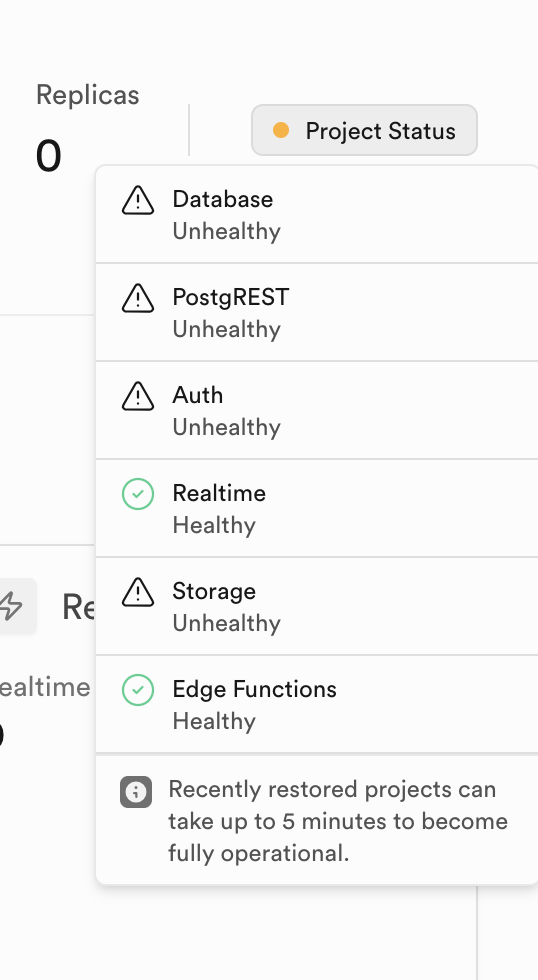This screenshot has height=980, width=538.
Task: Open the Database status entry
Action: point(317,214)
